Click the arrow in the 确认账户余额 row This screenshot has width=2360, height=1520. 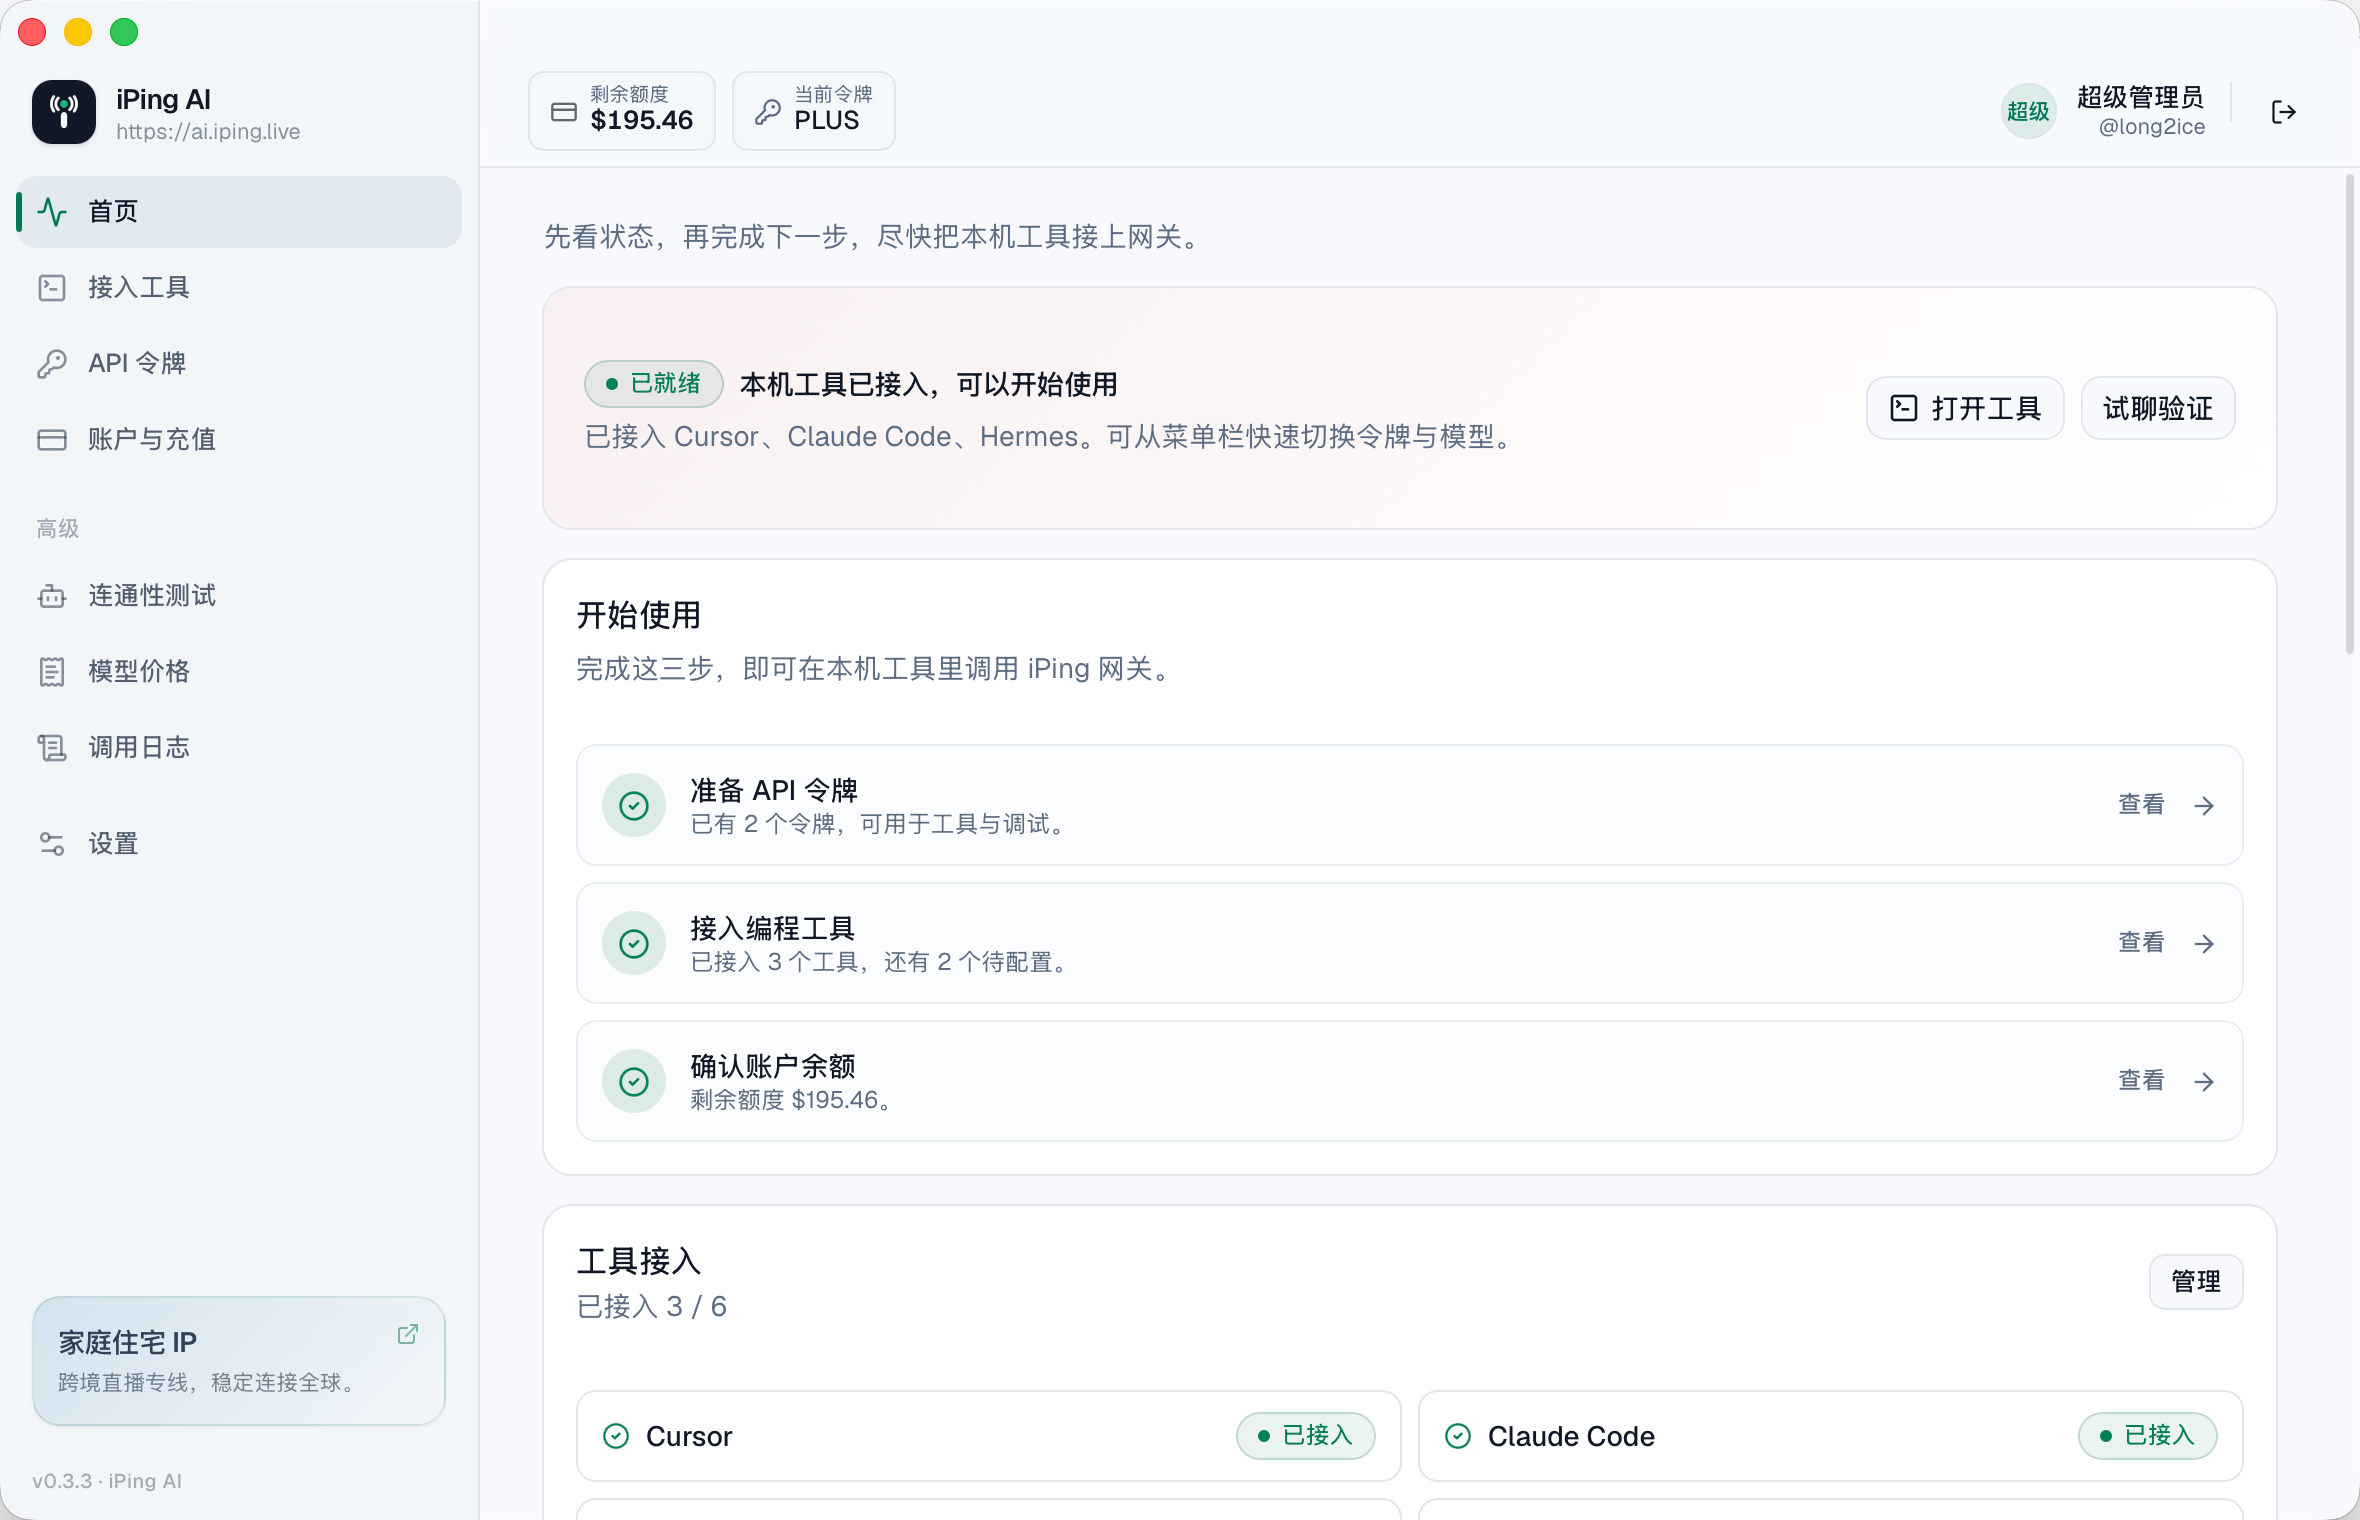2205,1082
